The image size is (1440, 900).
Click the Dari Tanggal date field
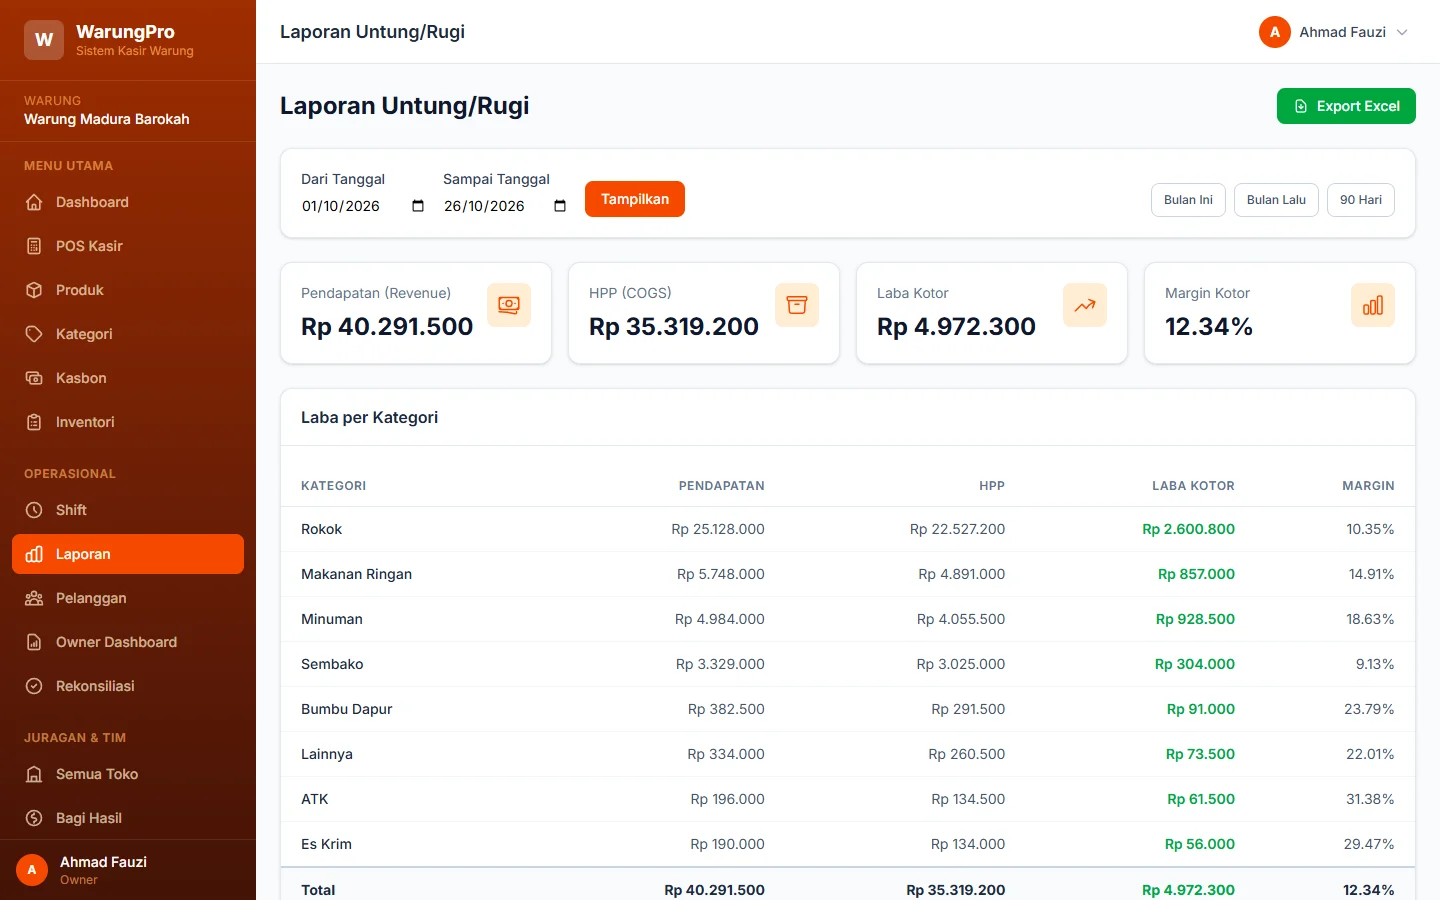click(x=364, y=206)
